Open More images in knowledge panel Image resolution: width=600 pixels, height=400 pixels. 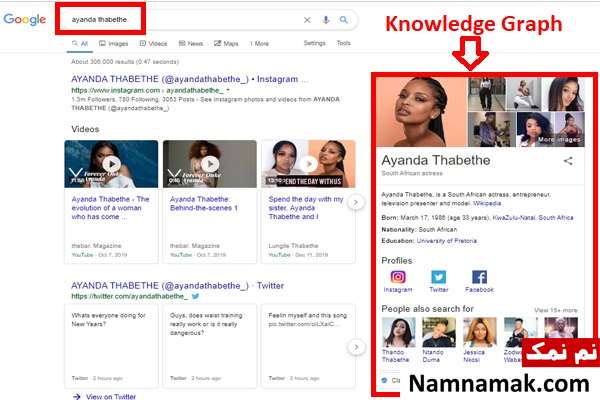click(x=558, y=140)
